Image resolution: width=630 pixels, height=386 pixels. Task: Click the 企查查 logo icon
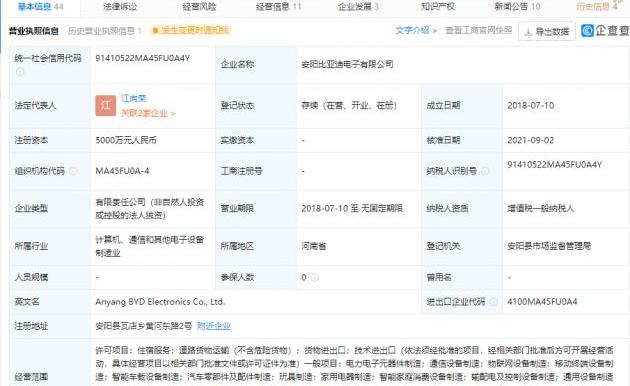(x=587, y=31)
